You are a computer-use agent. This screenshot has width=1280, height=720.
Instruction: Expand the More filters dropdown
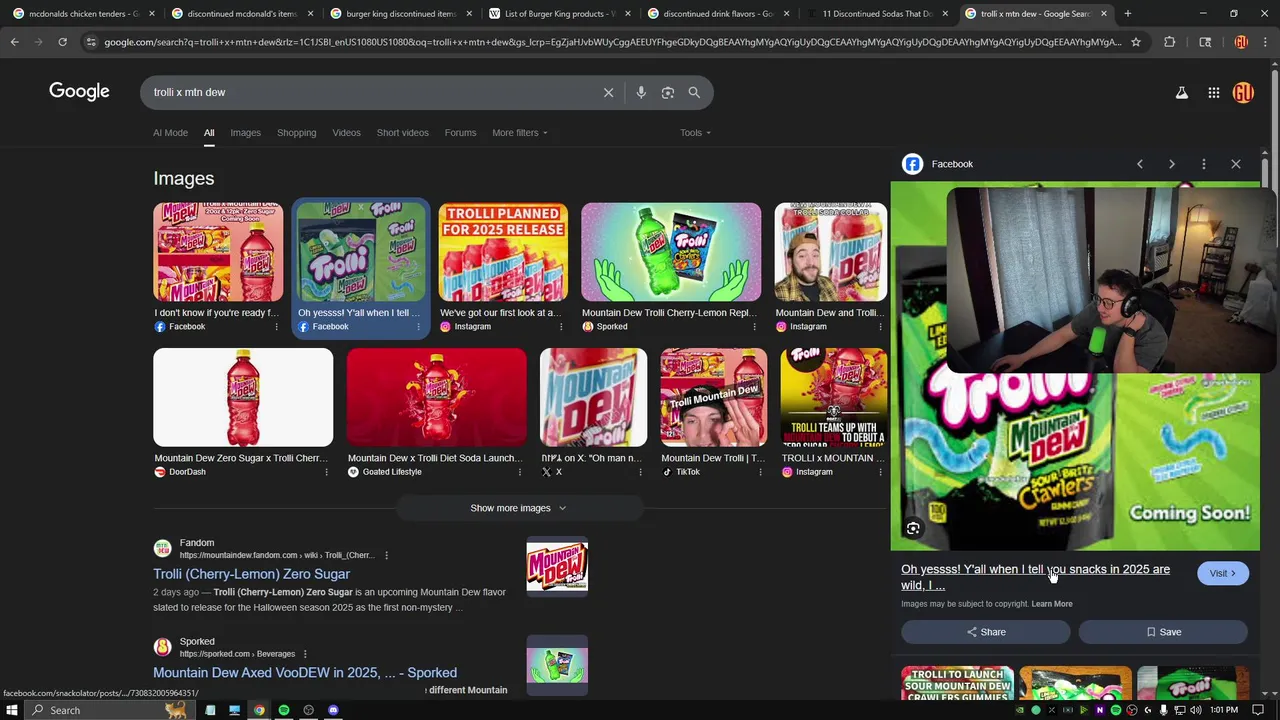pyautogui.click(x=520, y=132)
